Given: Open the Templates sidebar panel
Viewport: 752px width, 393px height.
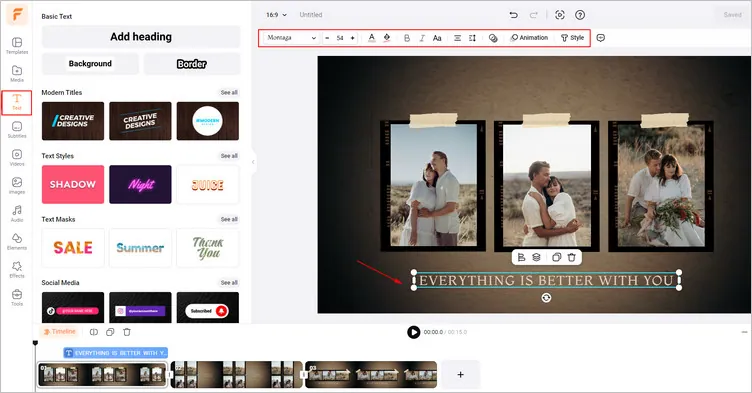Looking at the screenshot, I should point(17,46).
